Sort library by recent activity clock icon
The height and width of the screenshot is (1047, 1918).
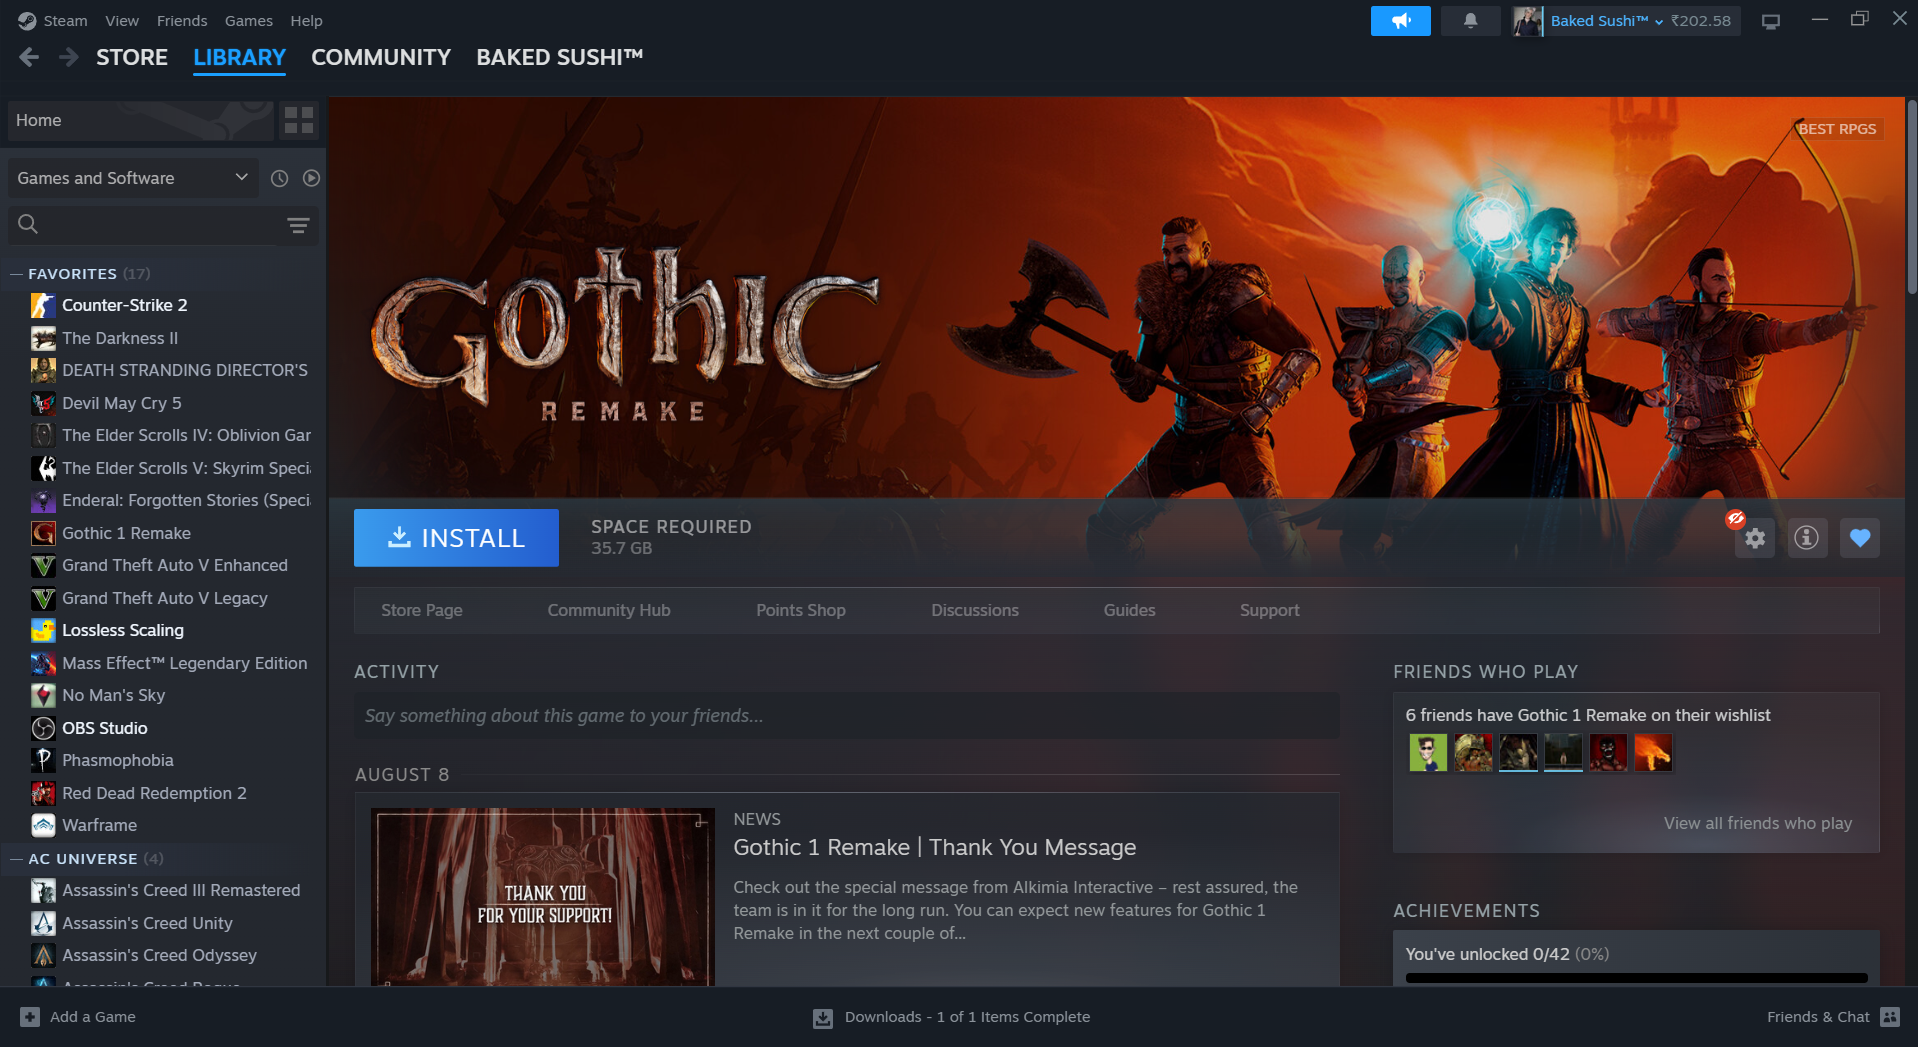[280, 178]
